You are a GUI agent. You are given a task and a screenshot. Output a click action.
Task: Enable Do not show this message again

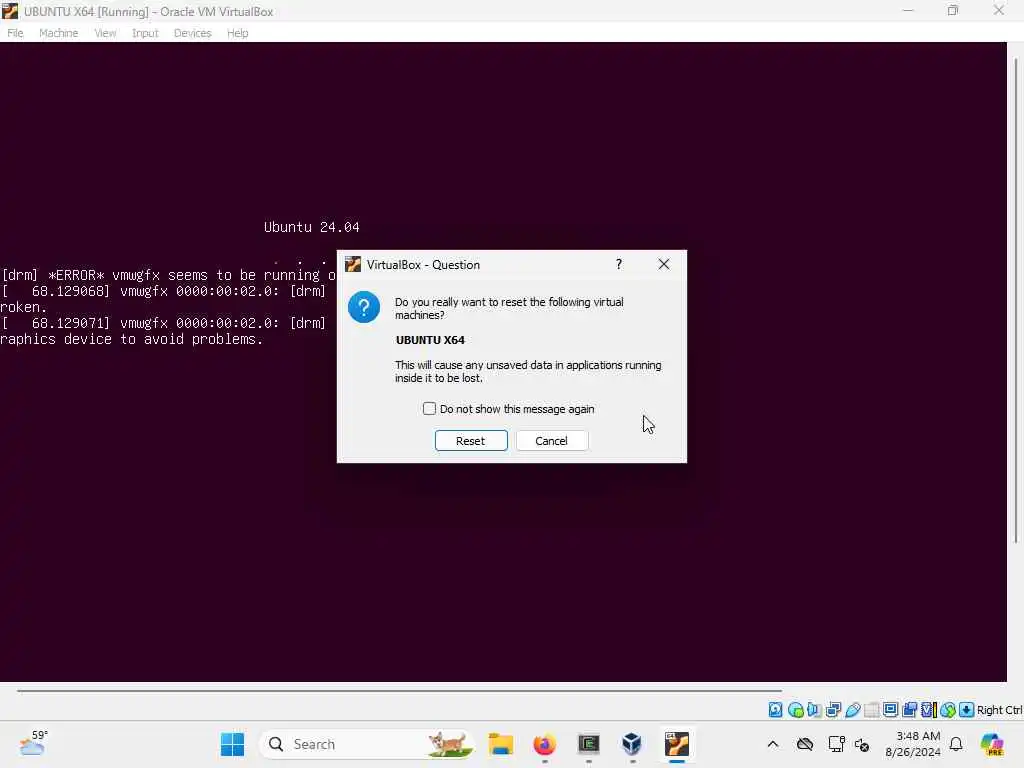pos(429,409)
